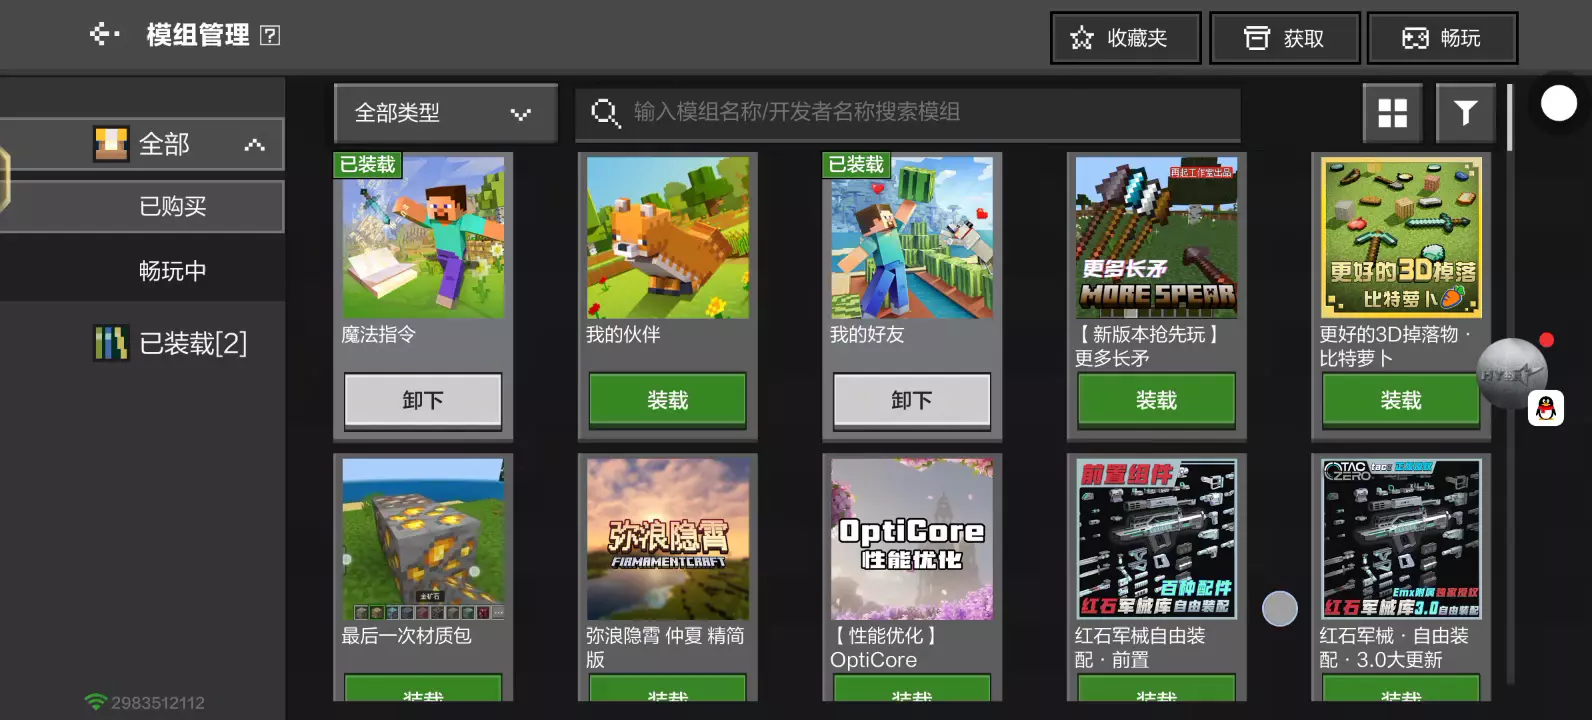Image resolution: width=1592 pixels, height=720 pixels.
Task: Open the help question mark icon
Action: click(x=270, y=36)
